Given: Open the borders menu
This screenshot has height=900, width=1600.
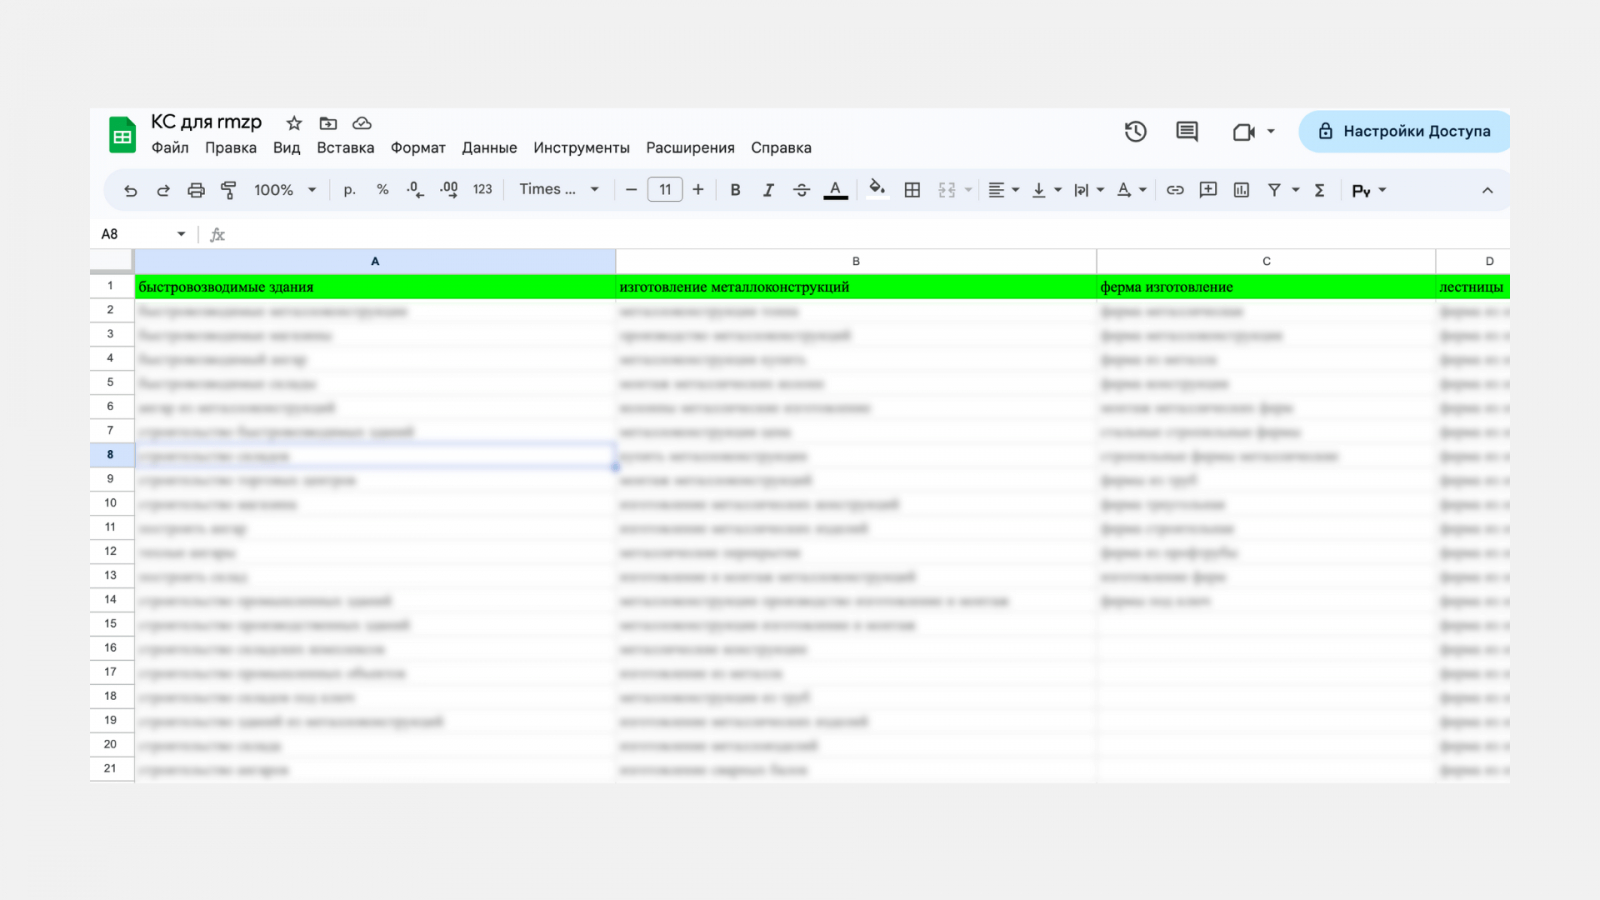Looking at the screenshot, I should coord(912,190).
